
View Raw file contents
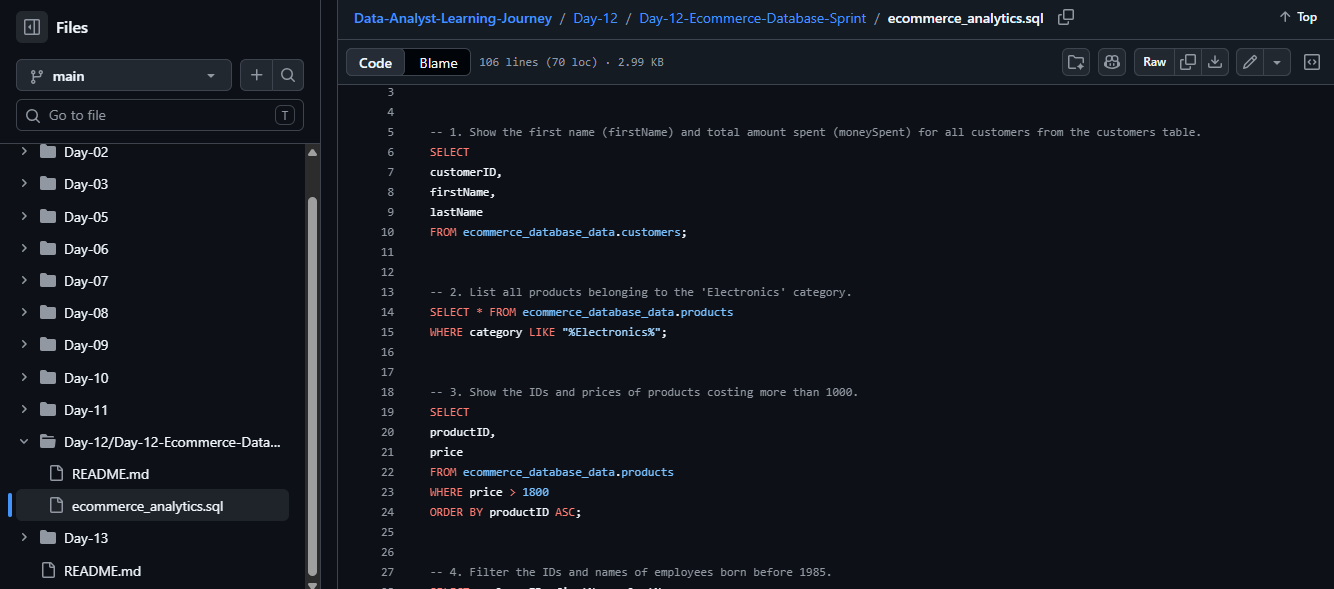pos(1154,62)
